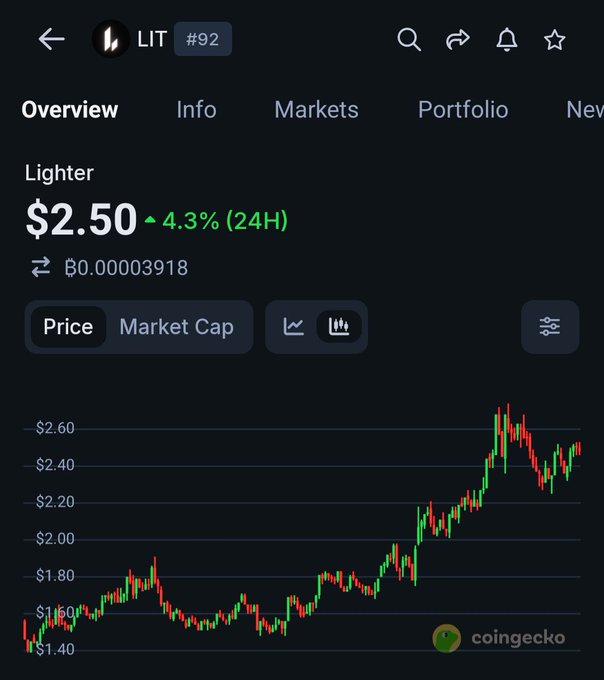604x680 pixels.
Task: Swap currency with the convert arrows icon
Action: pyautogui.click(x=41, y=267)
